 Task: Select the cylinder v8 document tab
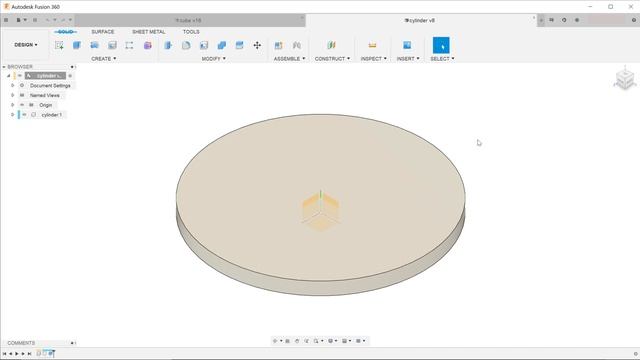[x=421, y=20]
